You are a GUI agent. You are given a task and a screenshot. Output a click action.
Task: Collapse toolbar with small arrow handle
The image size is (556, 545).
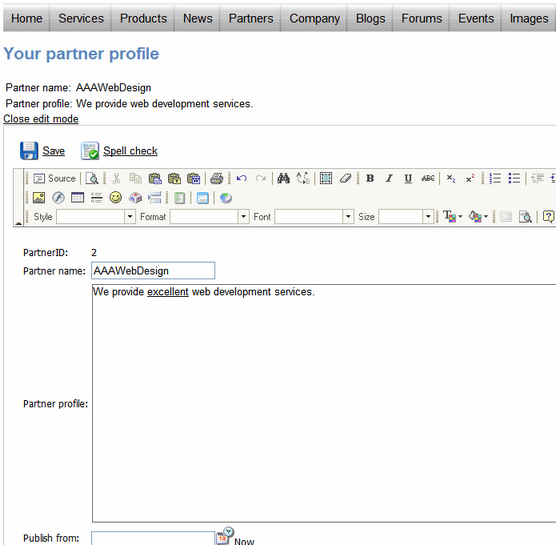click(18, 223)
